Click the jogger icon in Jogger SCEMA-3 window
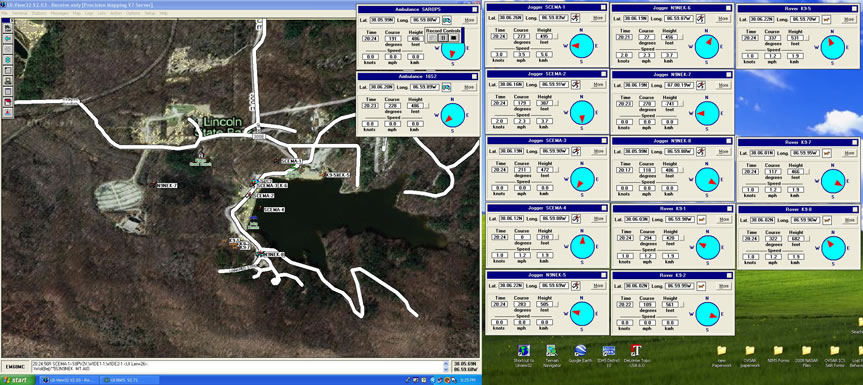Image resolution: width=863 pixels, height=385 pixels. tap(576, 151)
